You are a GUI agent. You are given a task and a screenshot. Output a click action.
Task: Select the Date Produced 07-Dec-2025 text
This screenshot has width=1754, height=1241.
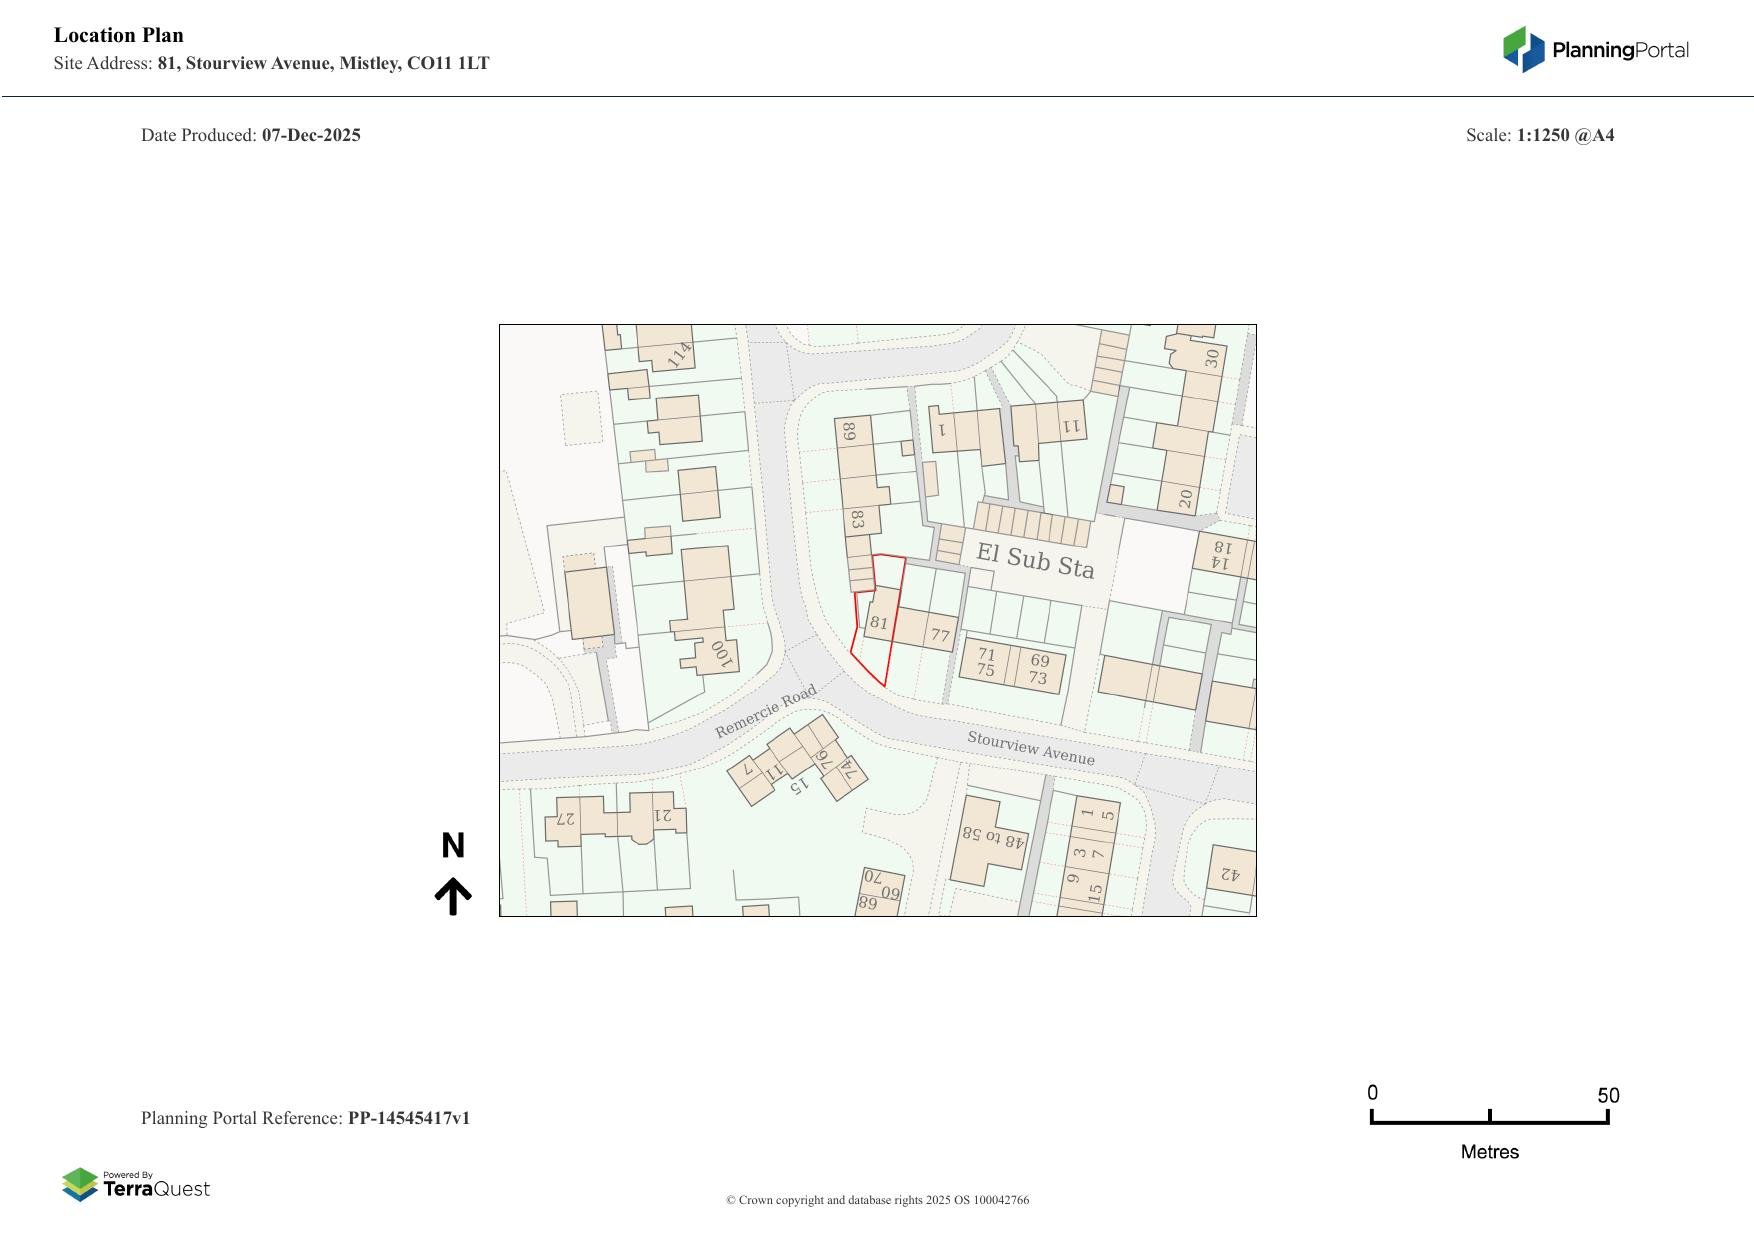click(x=251, y=134)
